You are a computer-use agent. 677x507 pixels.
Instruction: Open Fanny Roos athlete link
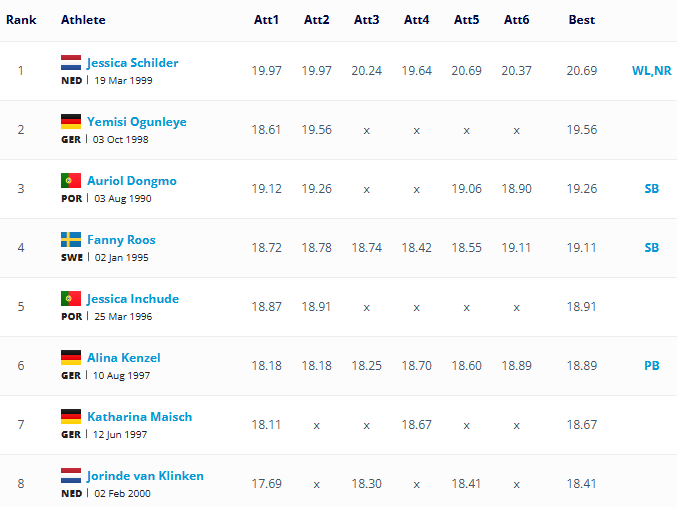point(121,240)
